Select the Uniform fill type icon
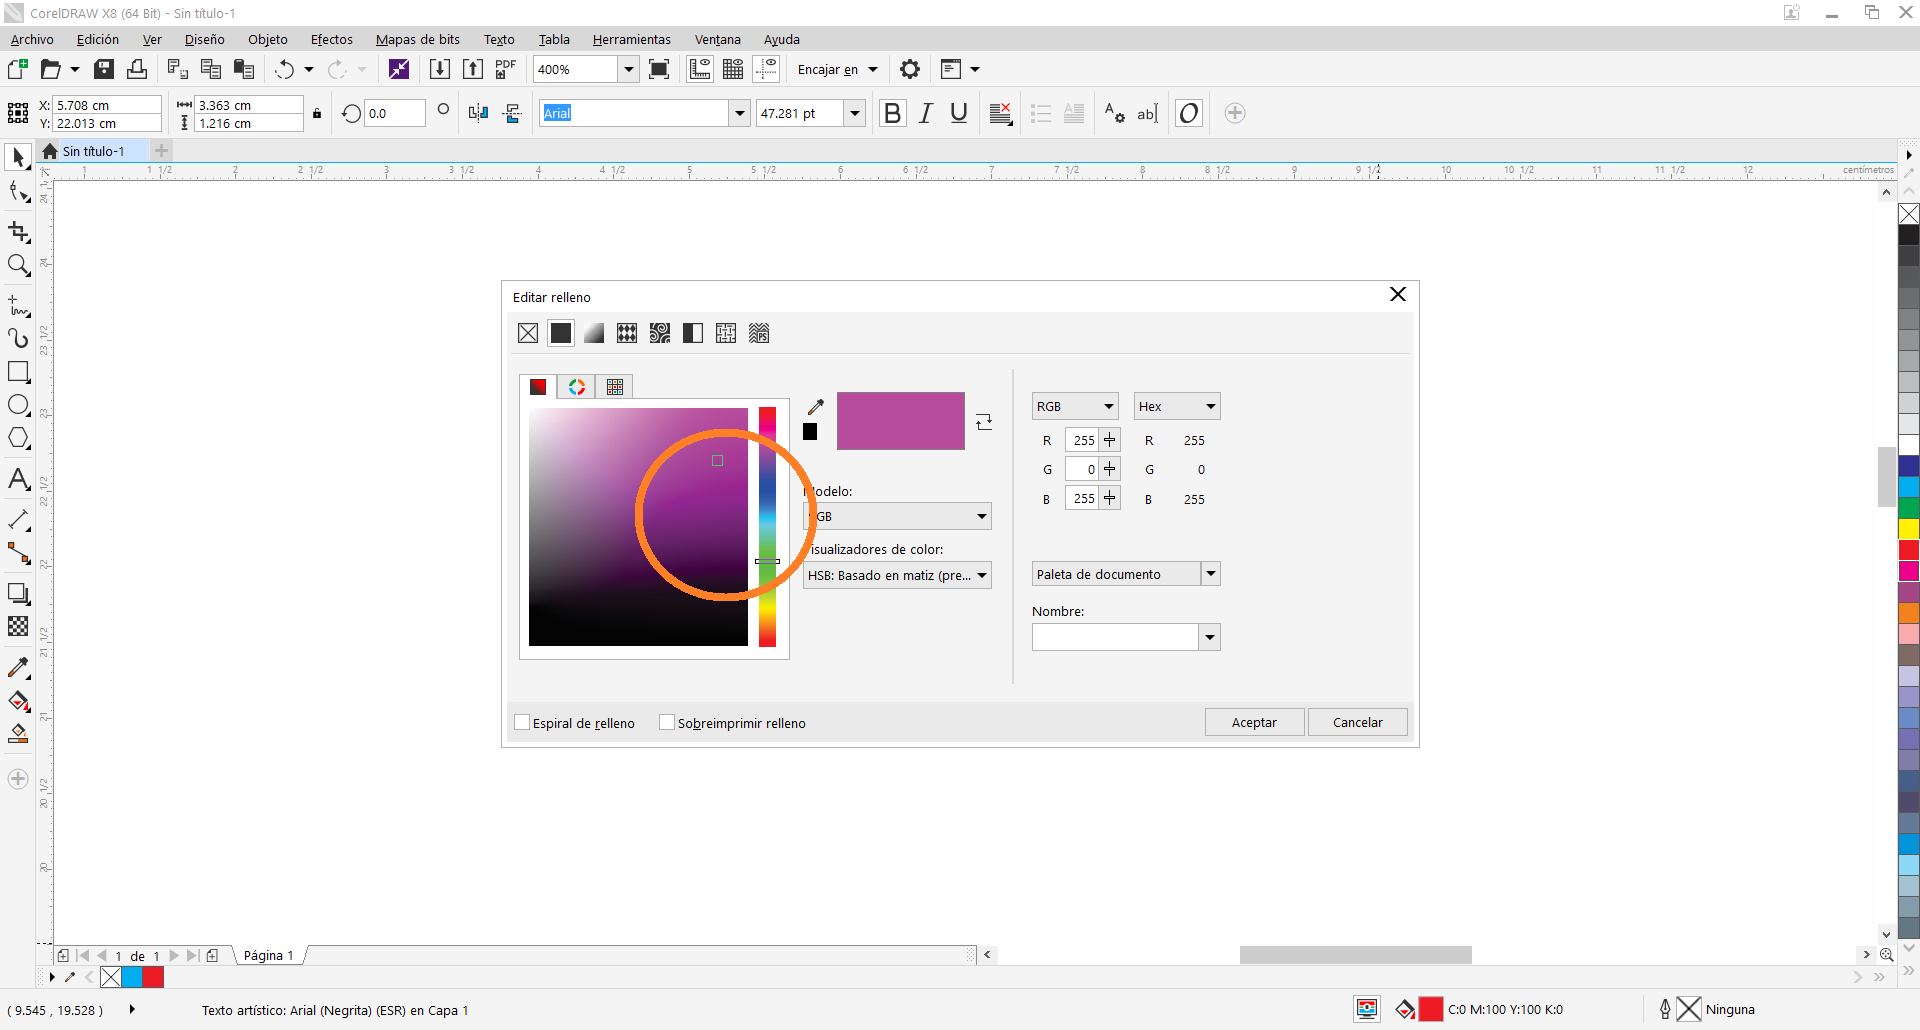Viewport: 1920px width, 1030px height. click(x=561, y=333)
